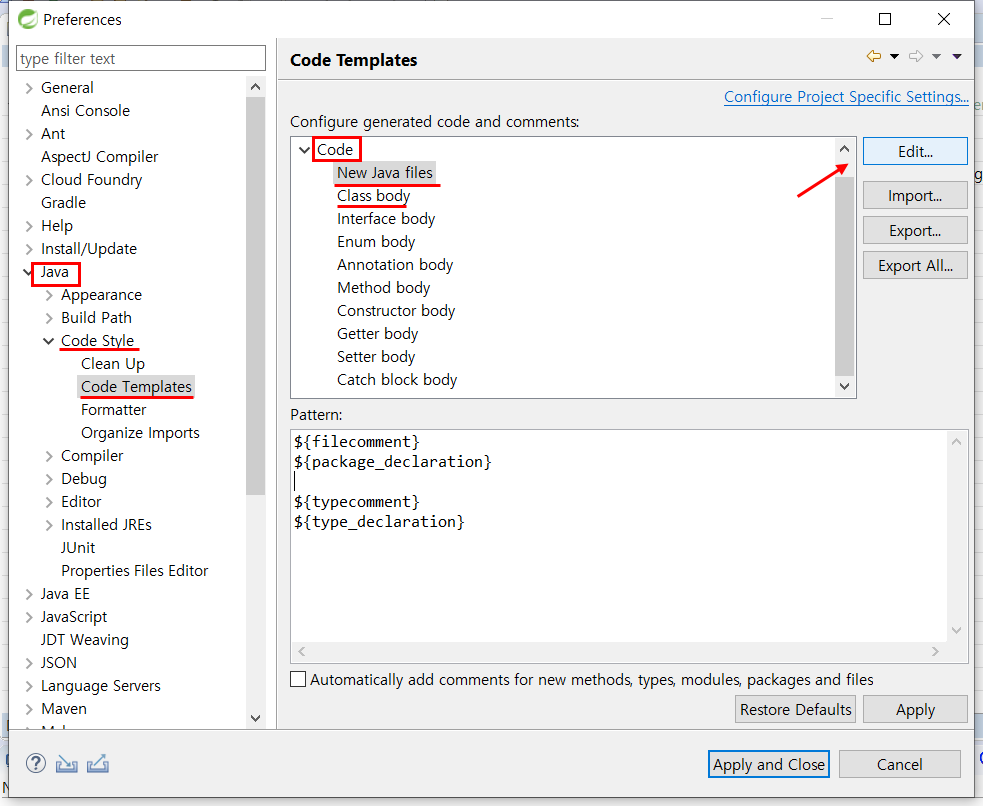Select Properties Files Editor page

pyautogui.click(x=134, y=571)
